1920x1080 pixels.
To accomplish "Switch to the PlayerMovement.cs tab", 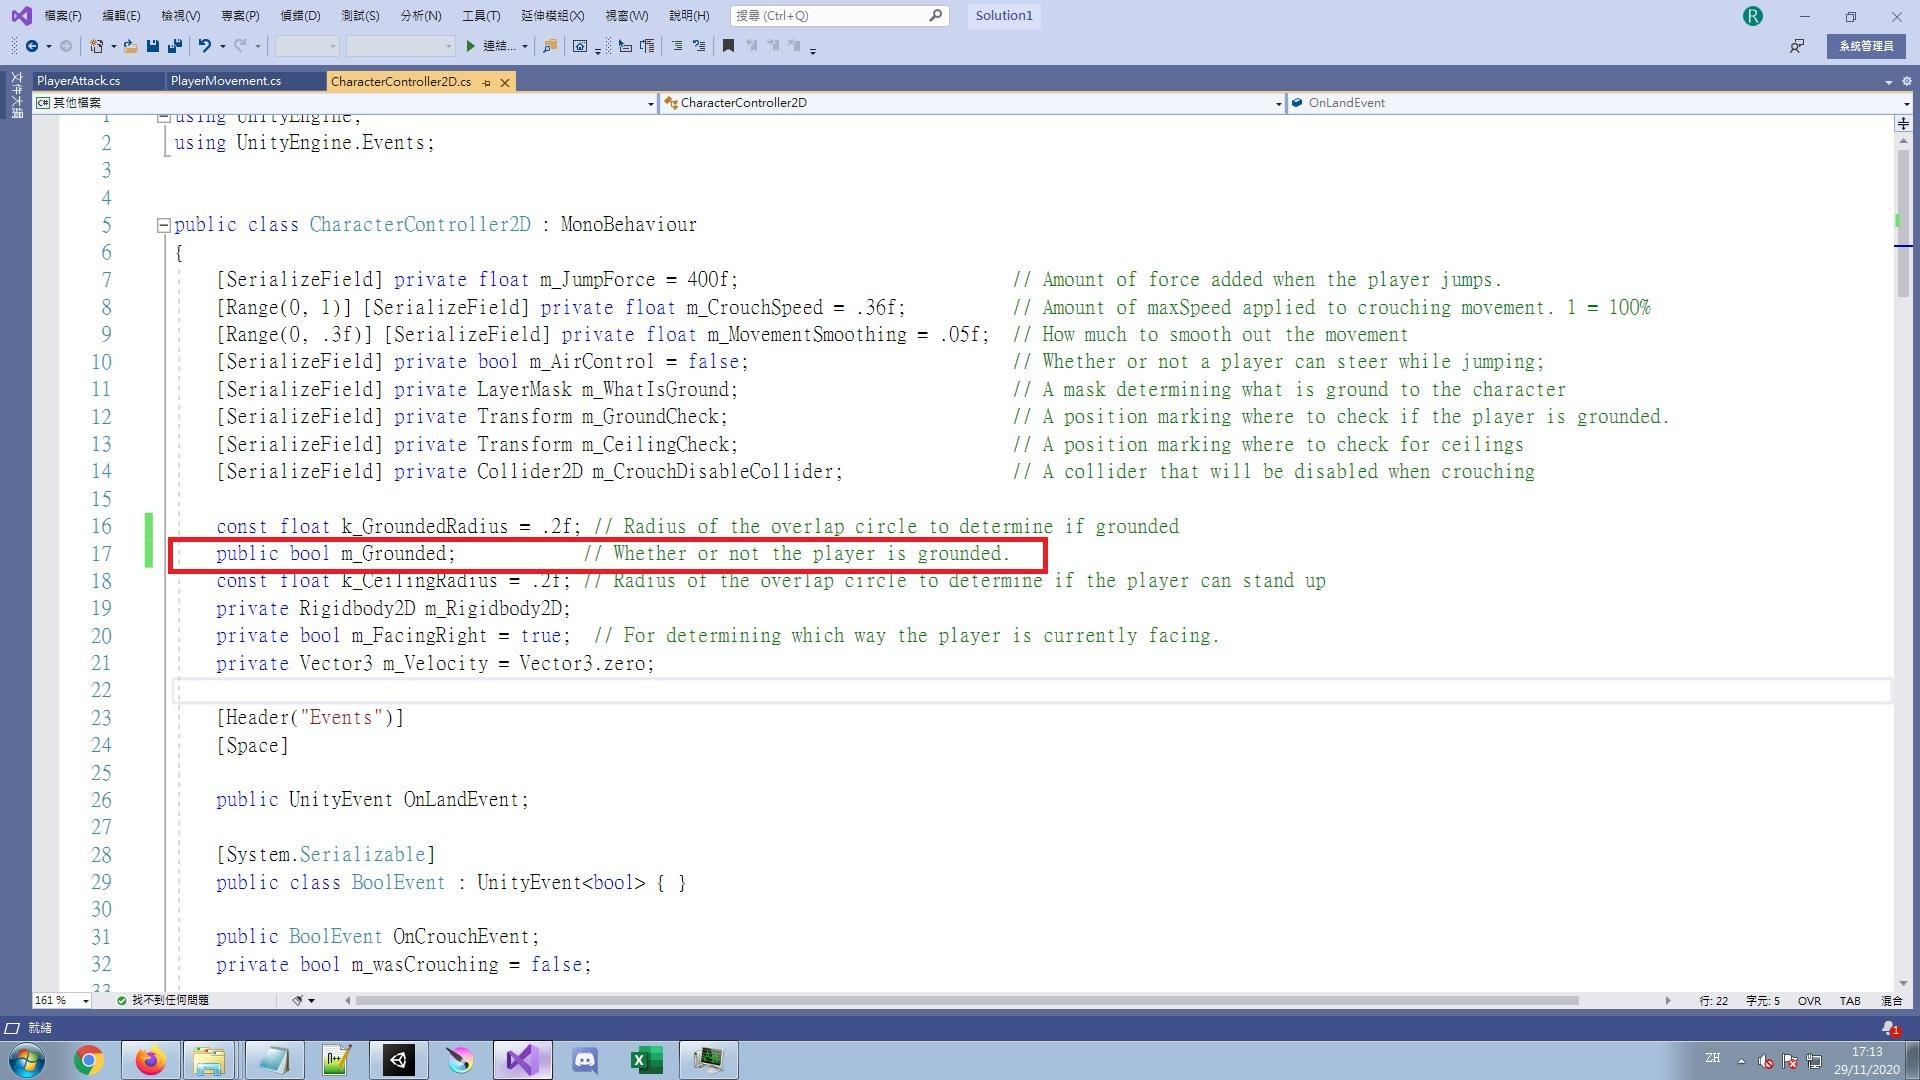I will tap(224, 81).
